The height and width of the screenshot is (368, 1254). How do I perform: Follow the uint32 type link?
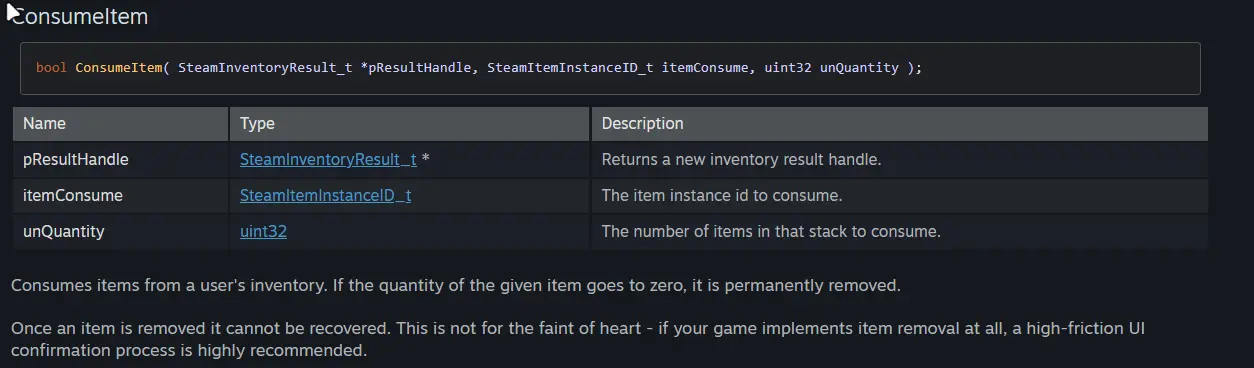click(x=263, y=231)
